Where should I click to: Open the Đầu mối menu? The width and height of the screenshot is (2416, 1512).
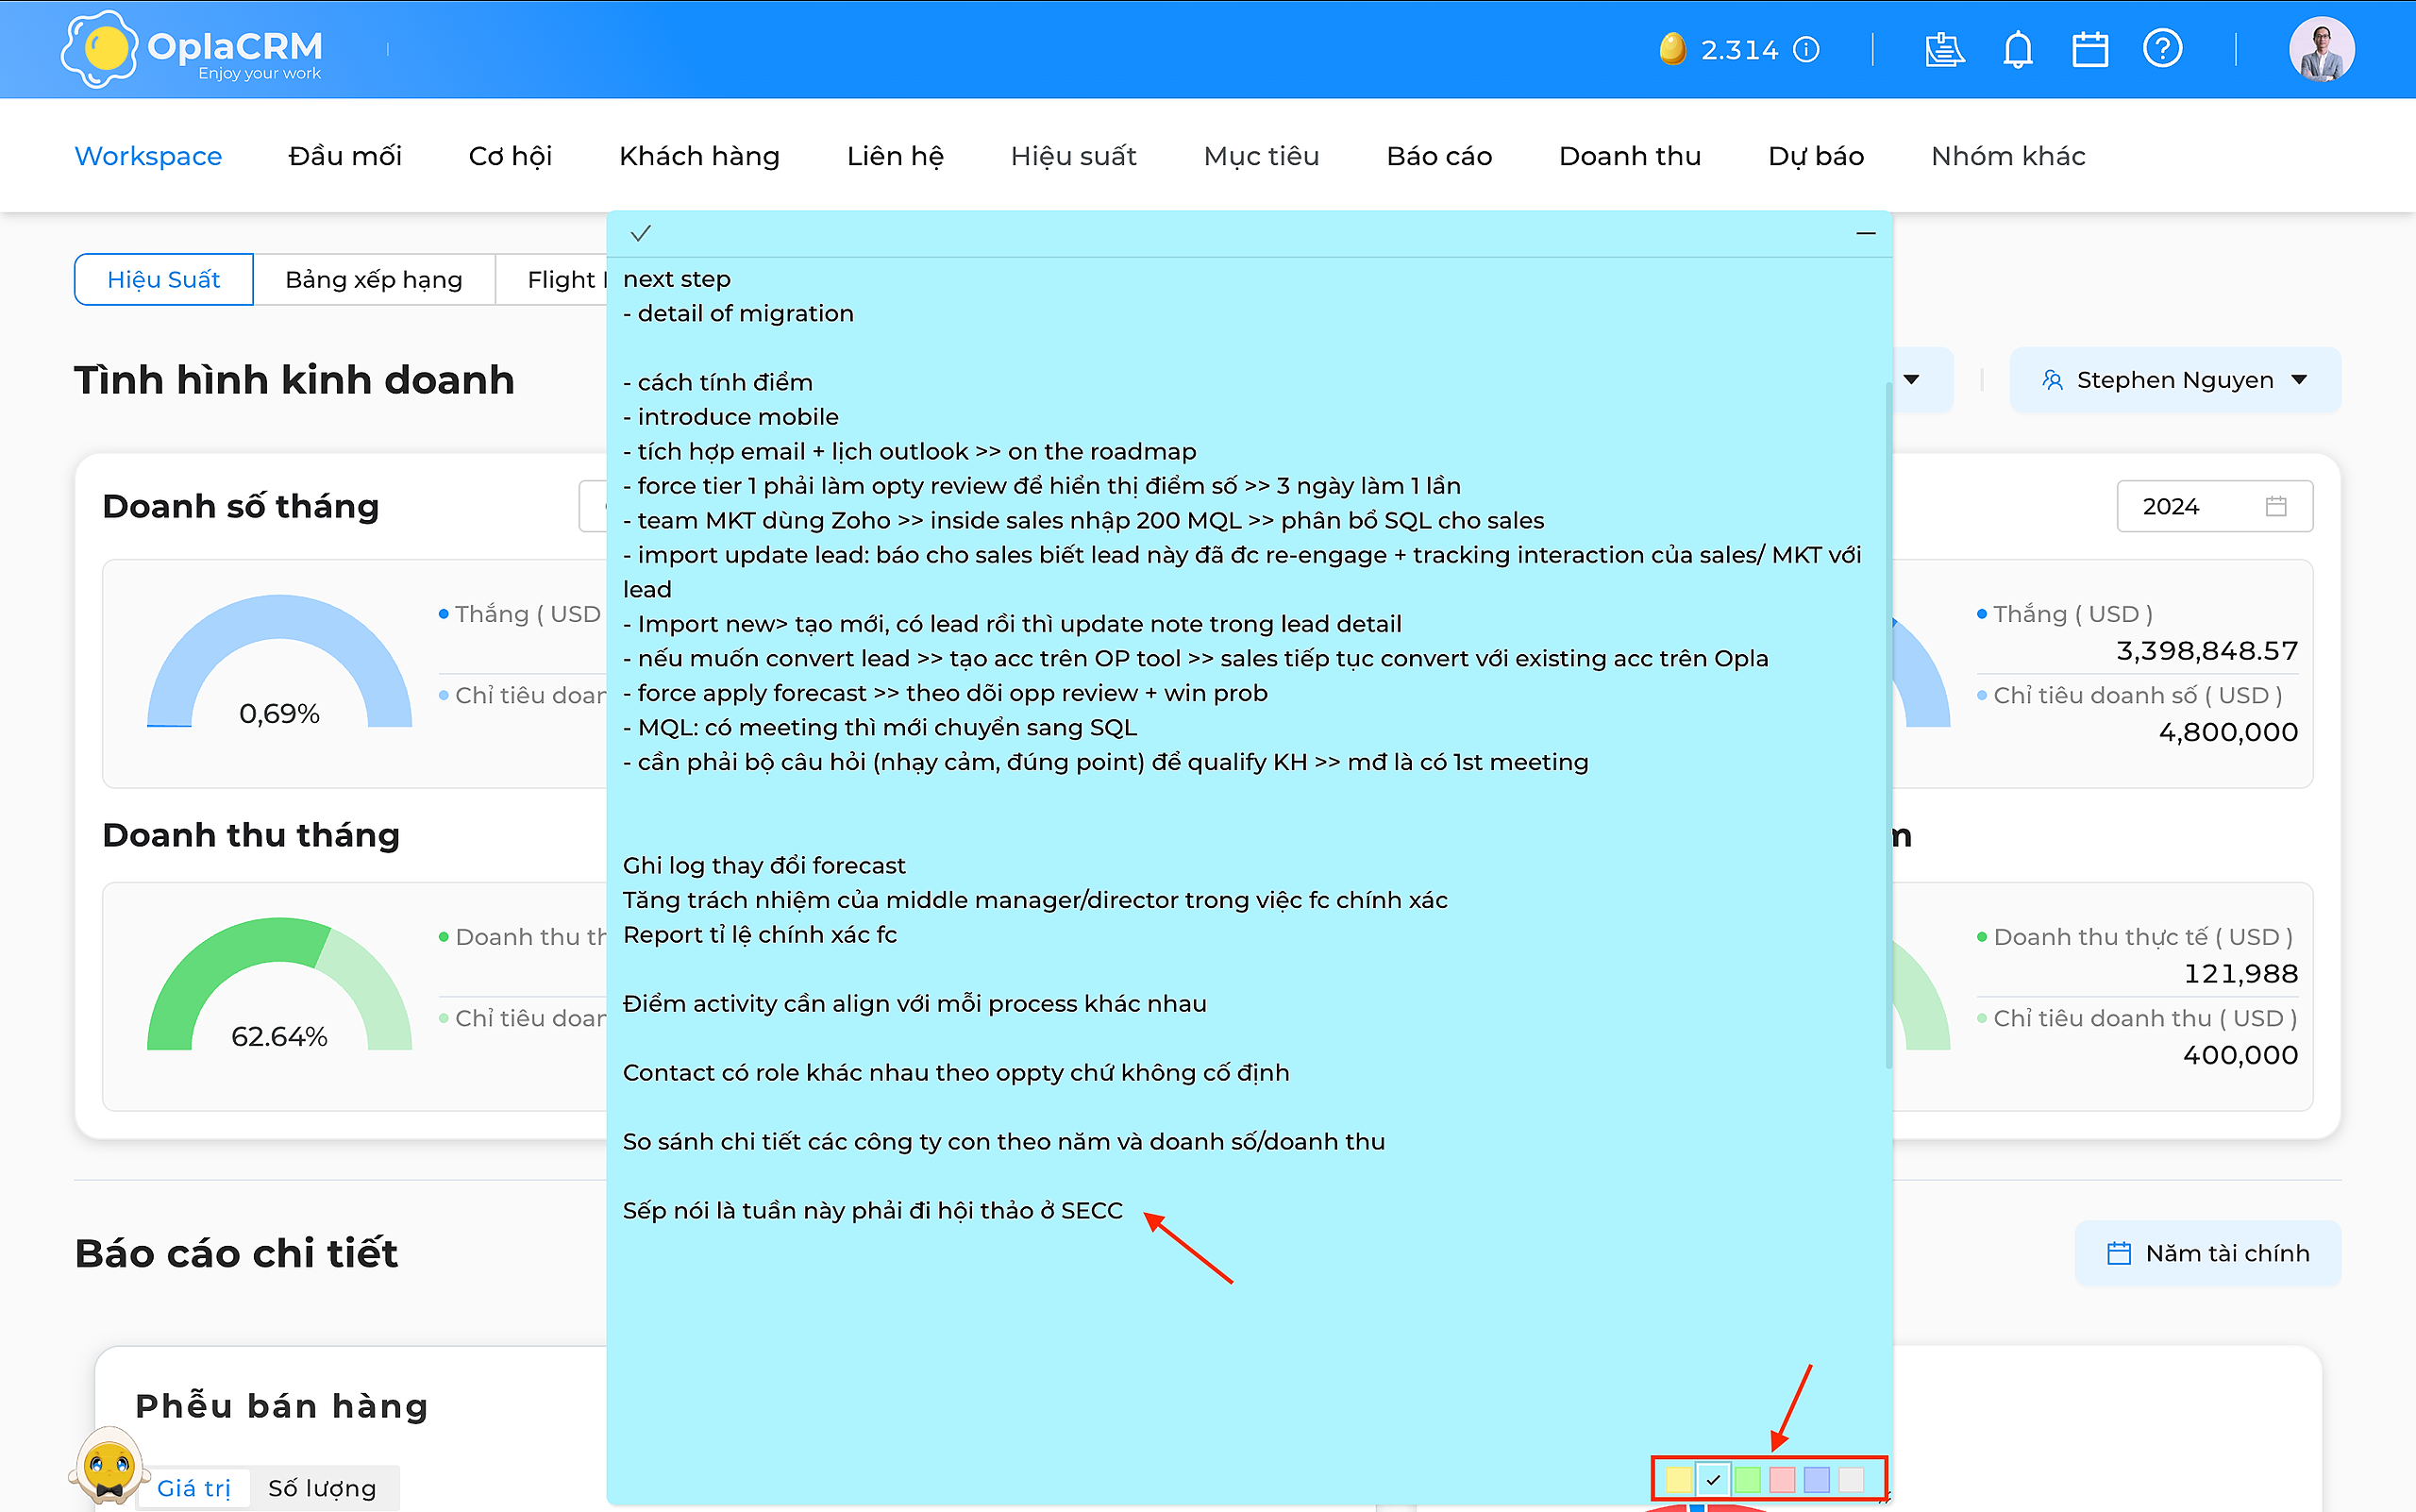click(345, 156)
